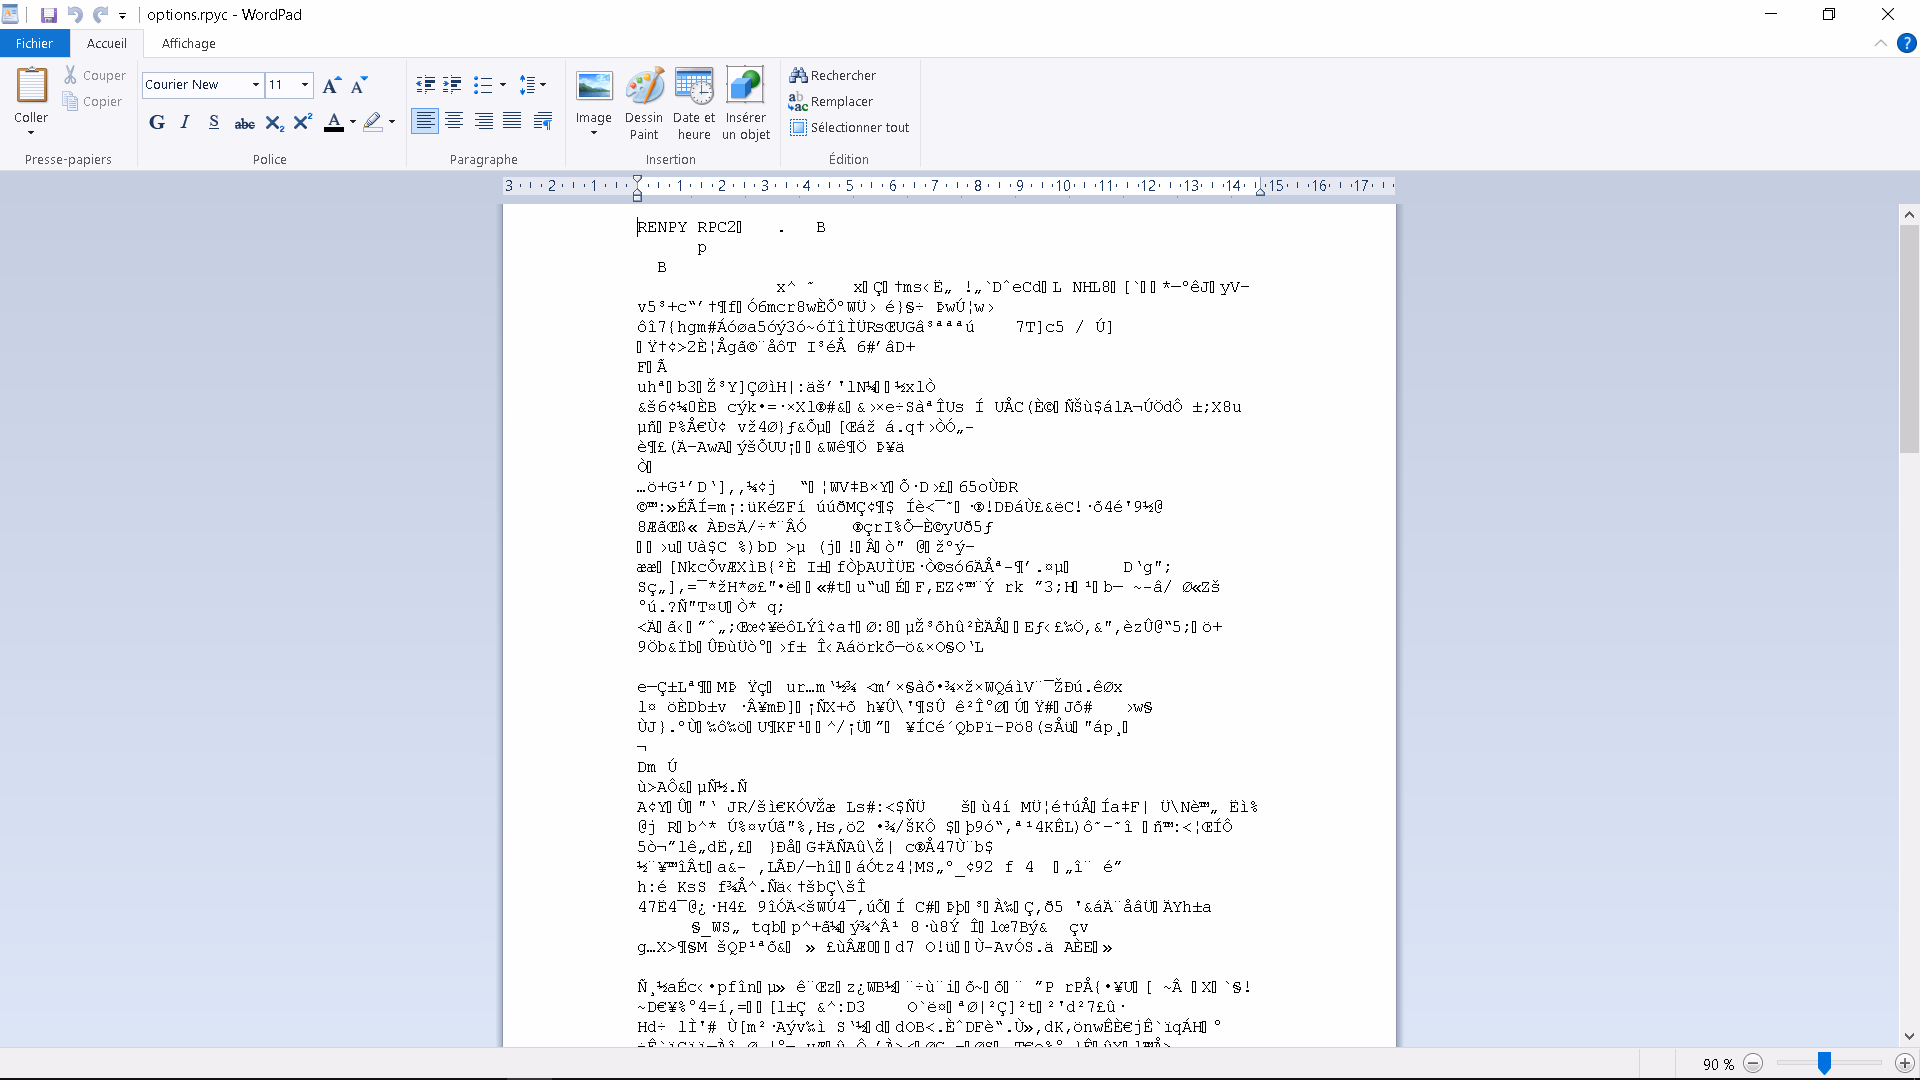Toggle bold formatting (G)
1920x1080 pixels.
(x=157, y=123)
